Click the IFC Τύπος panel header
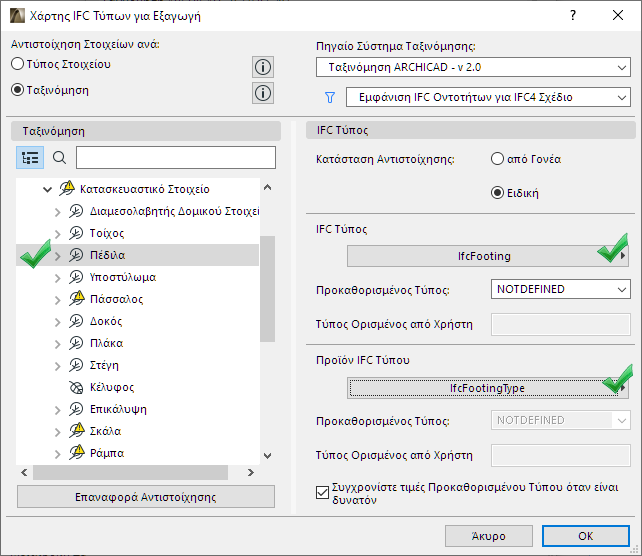This screenshot has height=556, width=642. [x=471, y=130]
